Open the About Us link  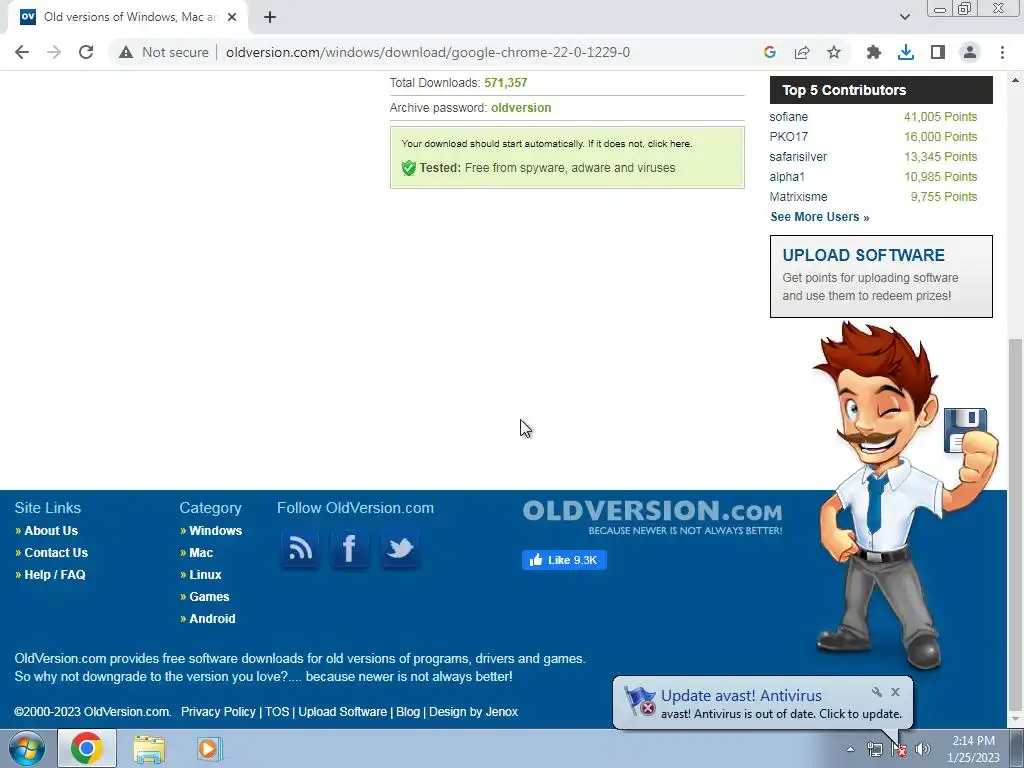(x=51, y=531)
